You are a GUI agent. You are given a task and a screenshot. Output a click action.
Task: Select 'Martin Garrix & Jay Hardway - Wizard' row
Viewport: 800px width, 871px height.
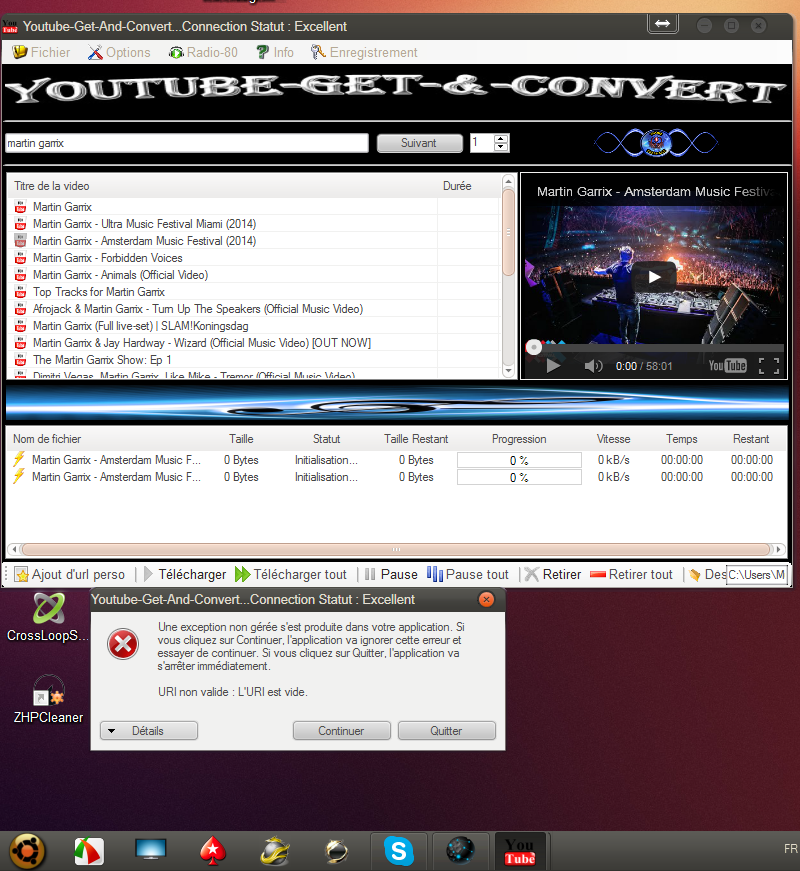(x=253, y=343)
